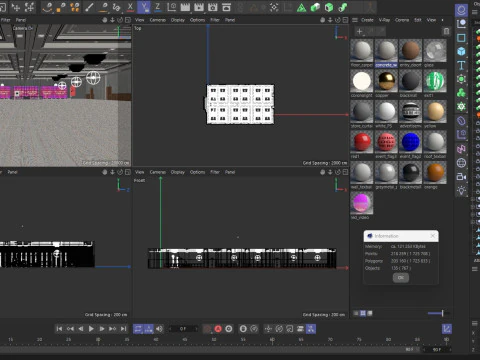Select the blue event_flag material sphere
Viewport: 480px width, 360px height.
tap(410, 142)
